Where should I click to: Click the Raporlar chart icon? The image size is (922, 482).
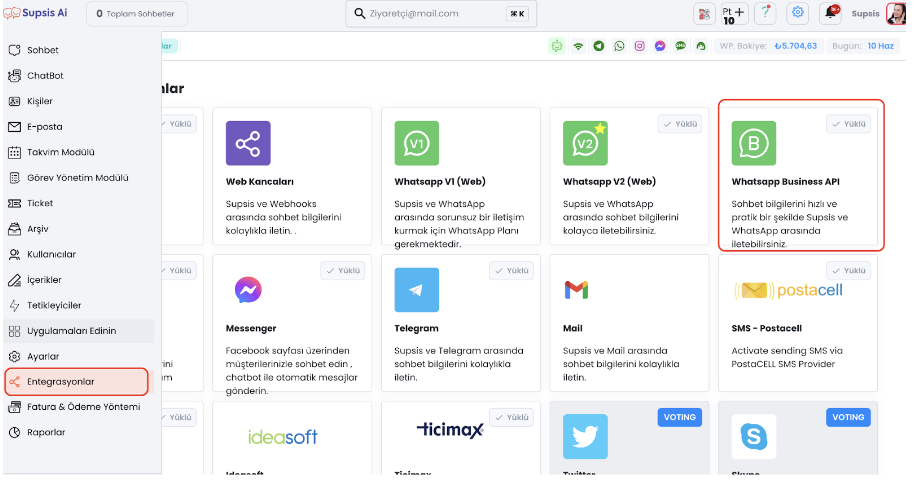15,433
